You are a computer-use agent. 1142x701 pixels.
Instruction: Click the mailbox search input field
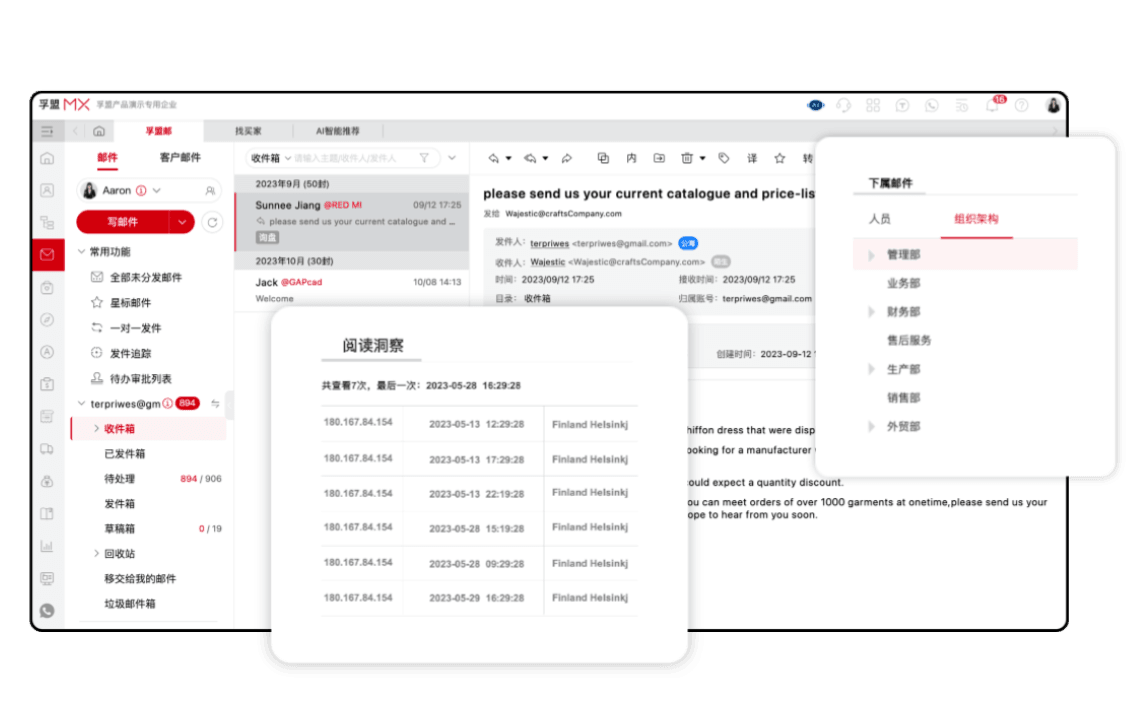[340, 158]
